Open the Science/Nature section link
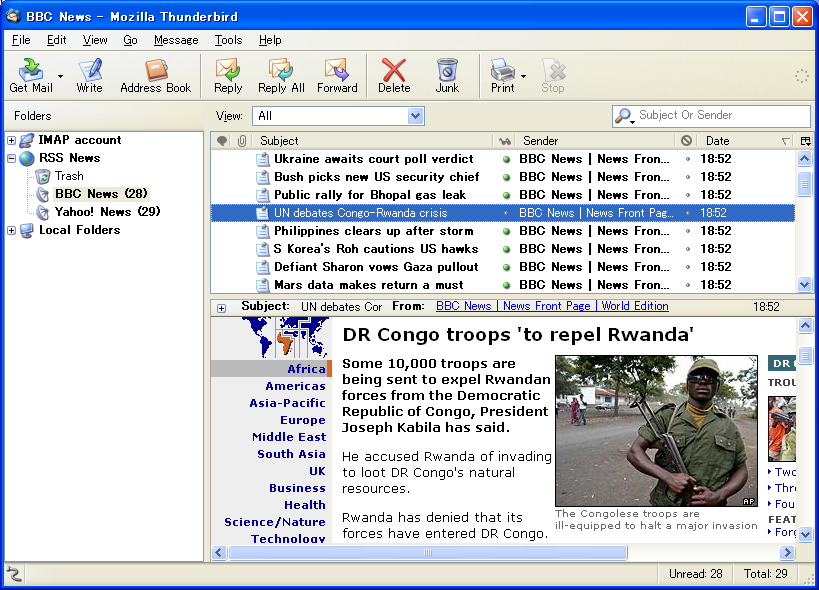819x590 pixels. [275, 522]
